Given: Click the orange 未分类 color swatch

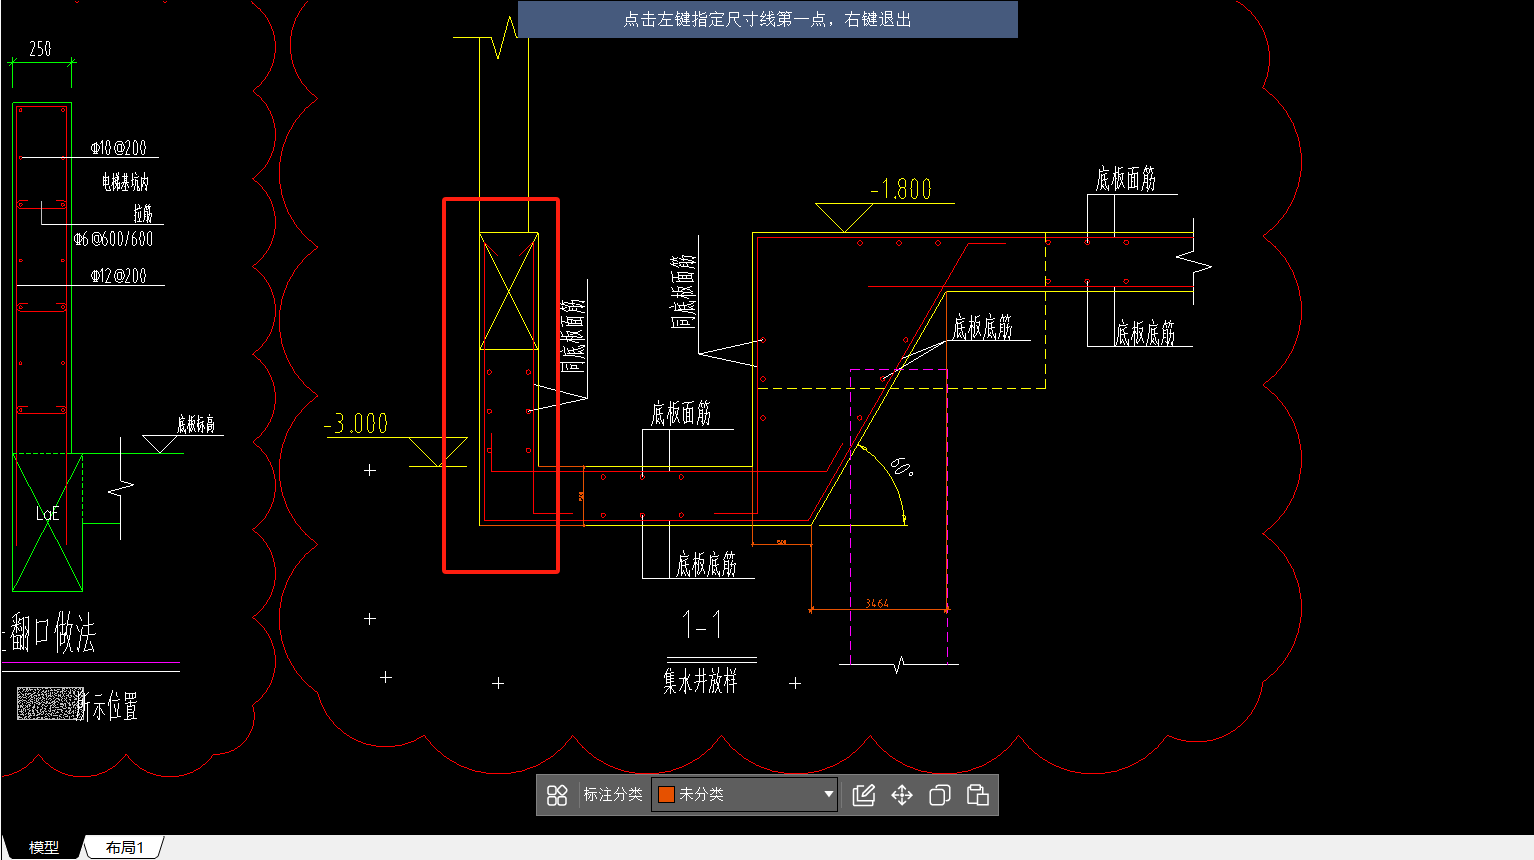Looking at the screenshot, I should [x=666, y=795].
